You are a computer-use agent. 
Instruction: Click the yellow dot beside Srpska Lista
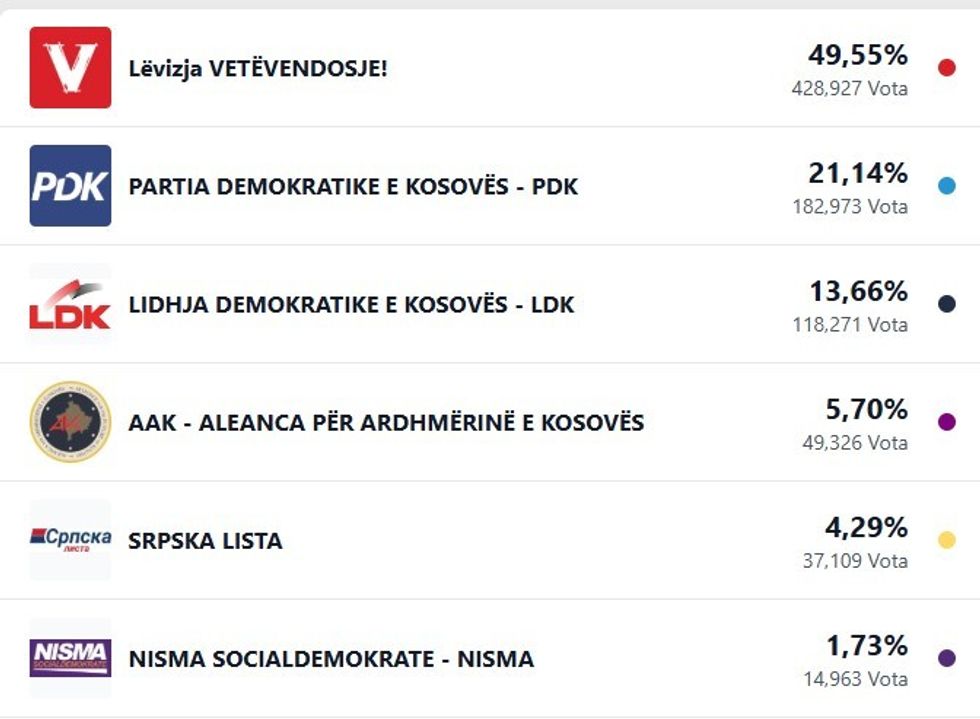[x=946, y=540]
